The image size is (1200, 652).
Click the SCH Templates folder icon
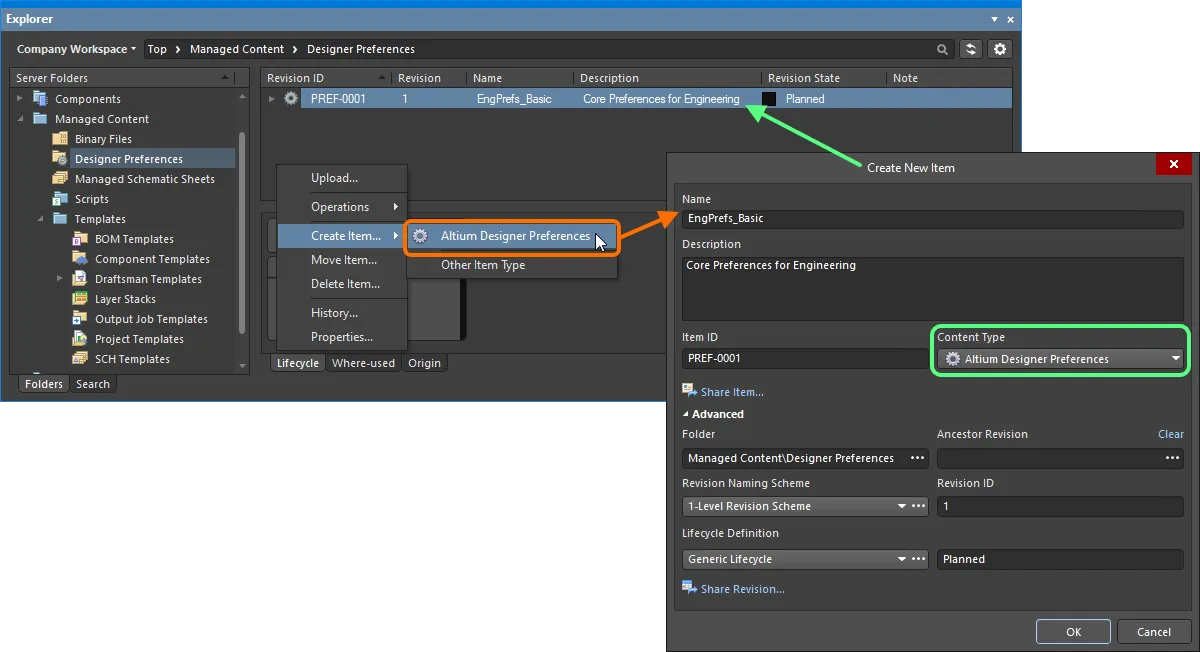(x=80, y=359)
